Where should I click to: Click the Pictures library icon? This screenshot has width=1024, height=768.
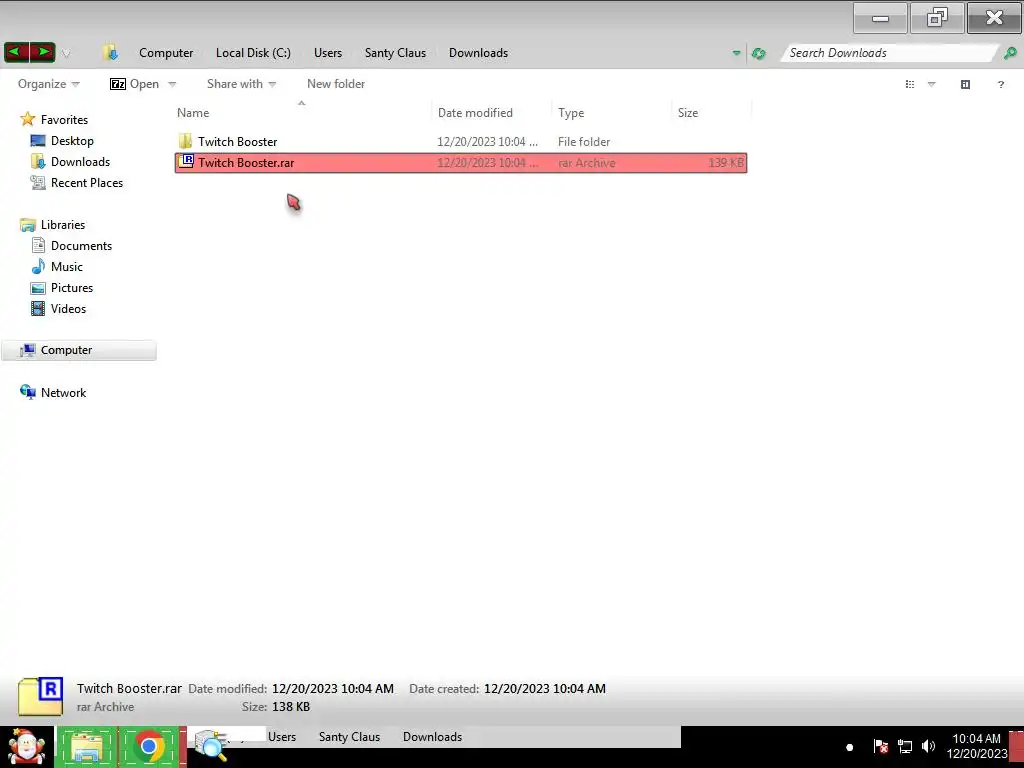tap(39, 288)
